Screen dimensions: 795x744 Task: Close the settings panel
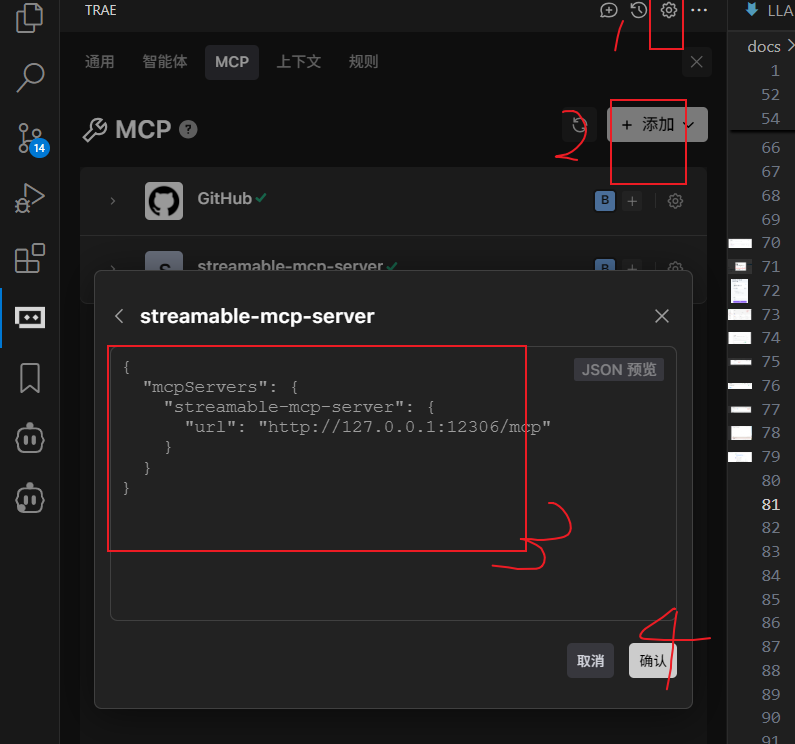(697, 62)
